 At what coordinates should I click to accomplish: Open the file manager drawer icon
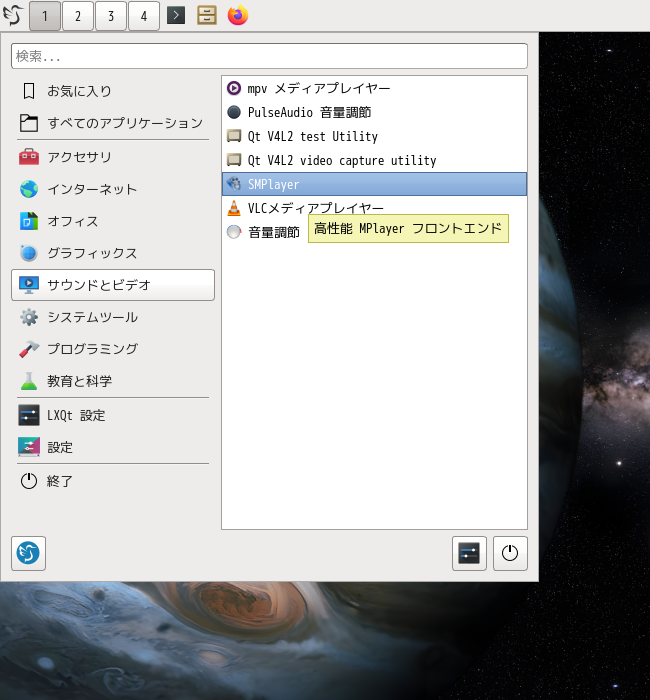207,16
